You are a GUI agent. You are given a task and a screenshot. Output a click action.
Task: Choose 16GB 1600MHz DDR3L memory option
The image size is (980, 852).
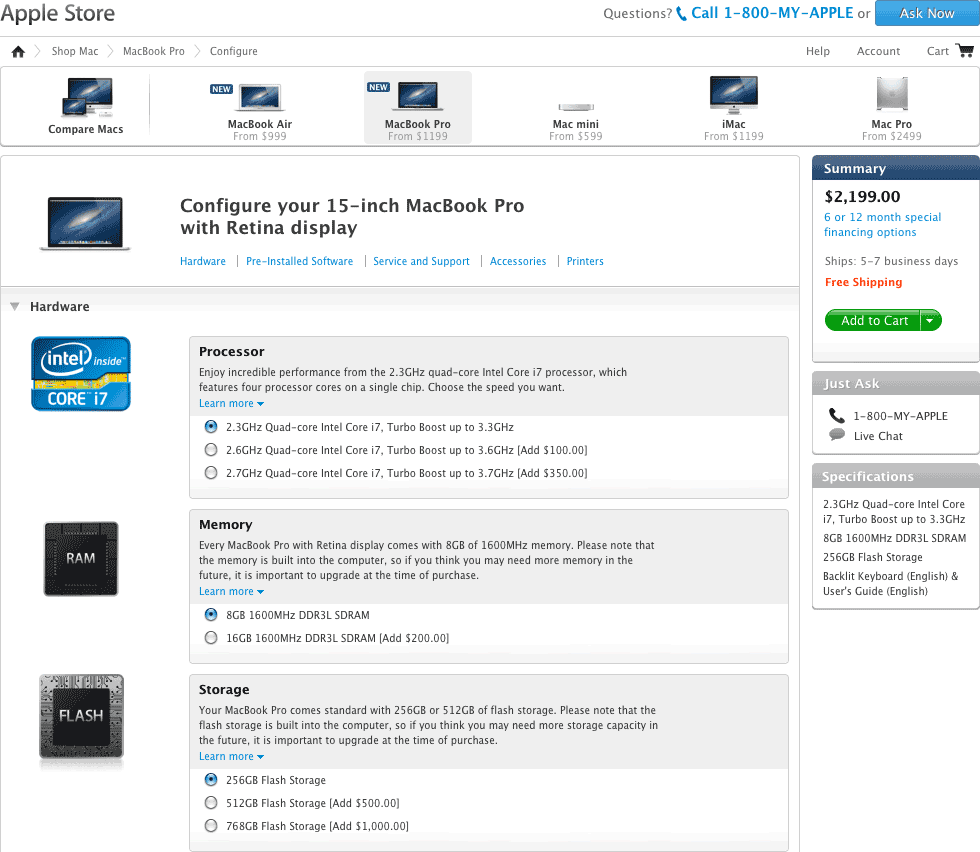pyautogui.click(x=210, y=638)
